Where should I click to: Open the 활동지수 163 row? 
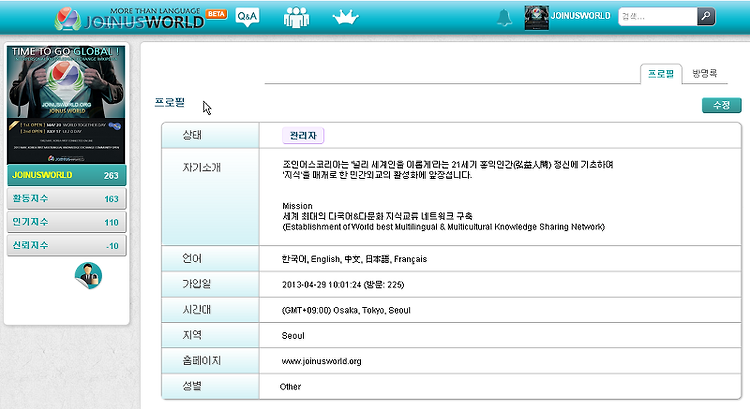[x=66, y=199]
